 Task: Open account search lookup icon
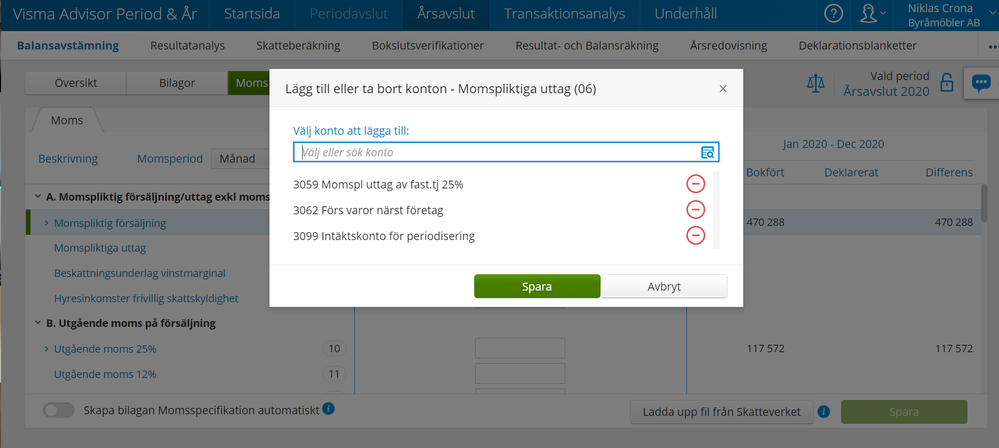coord(707,153)
